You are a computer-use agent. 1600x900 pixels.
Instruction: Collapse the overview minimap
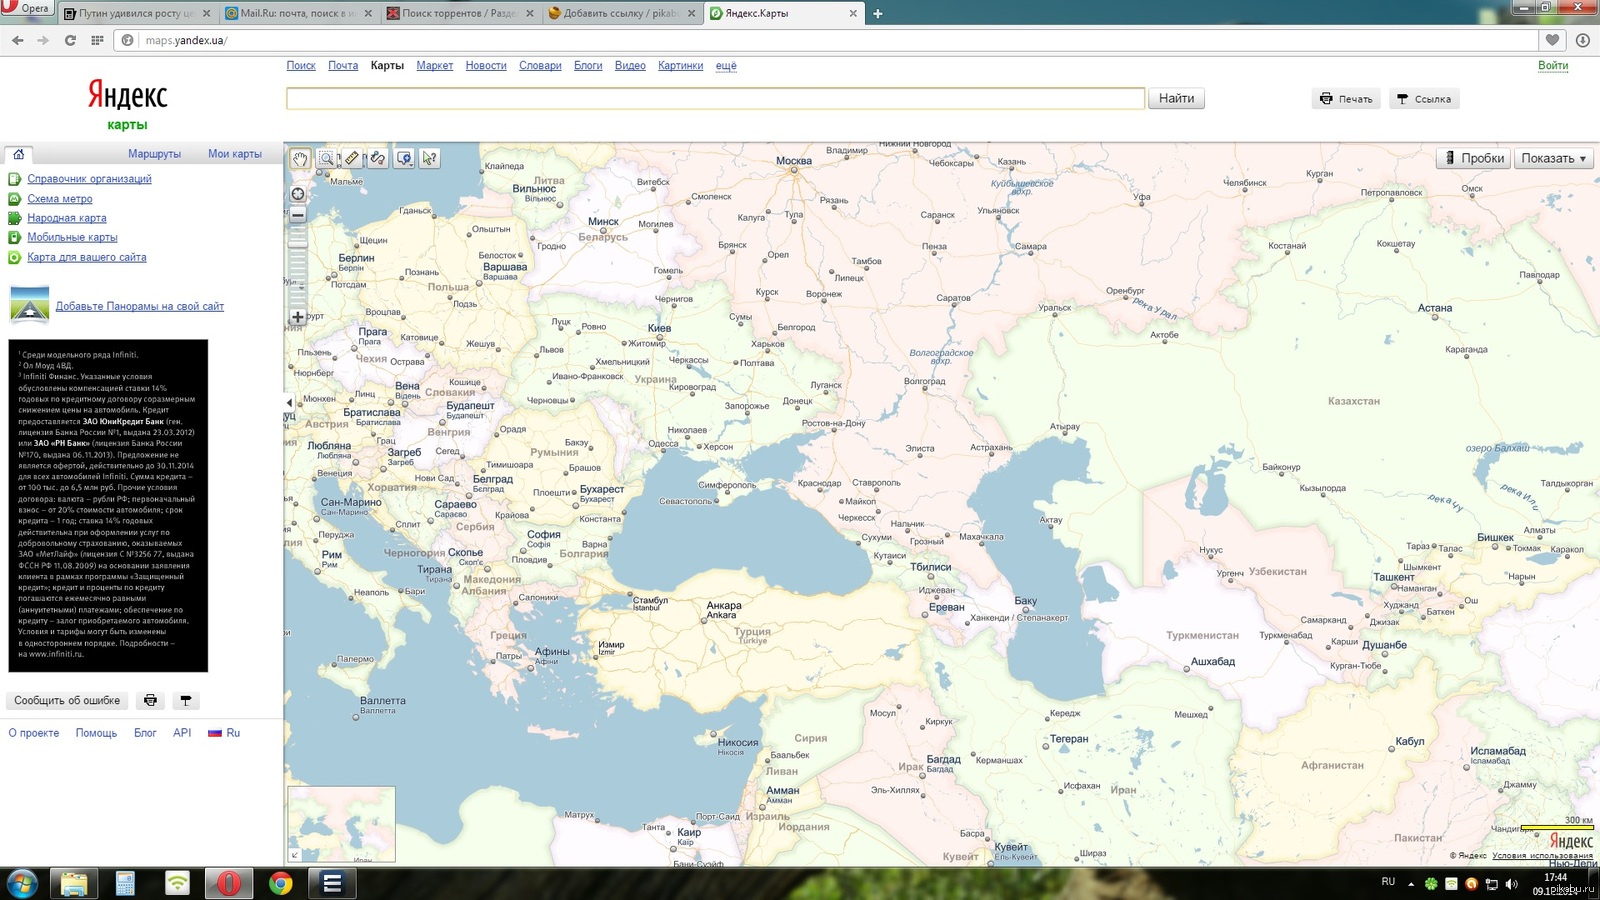coord(294,855)
